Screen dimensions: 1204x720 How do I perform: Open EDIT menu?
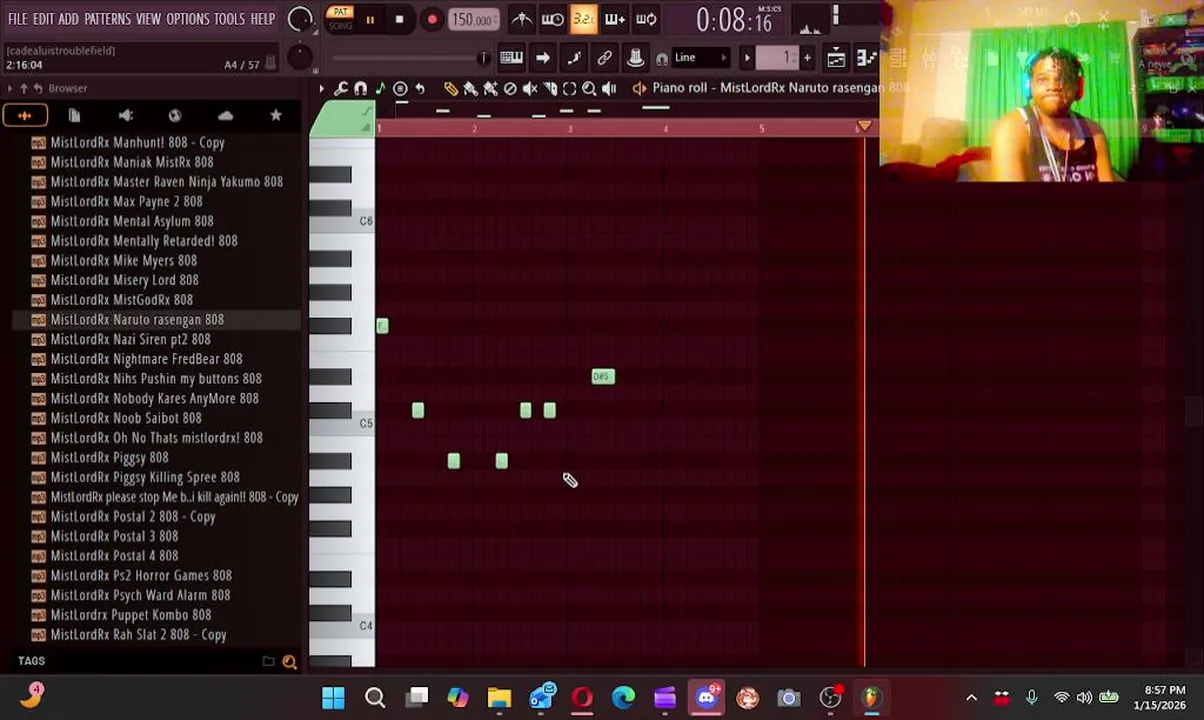tap(43, 19)
